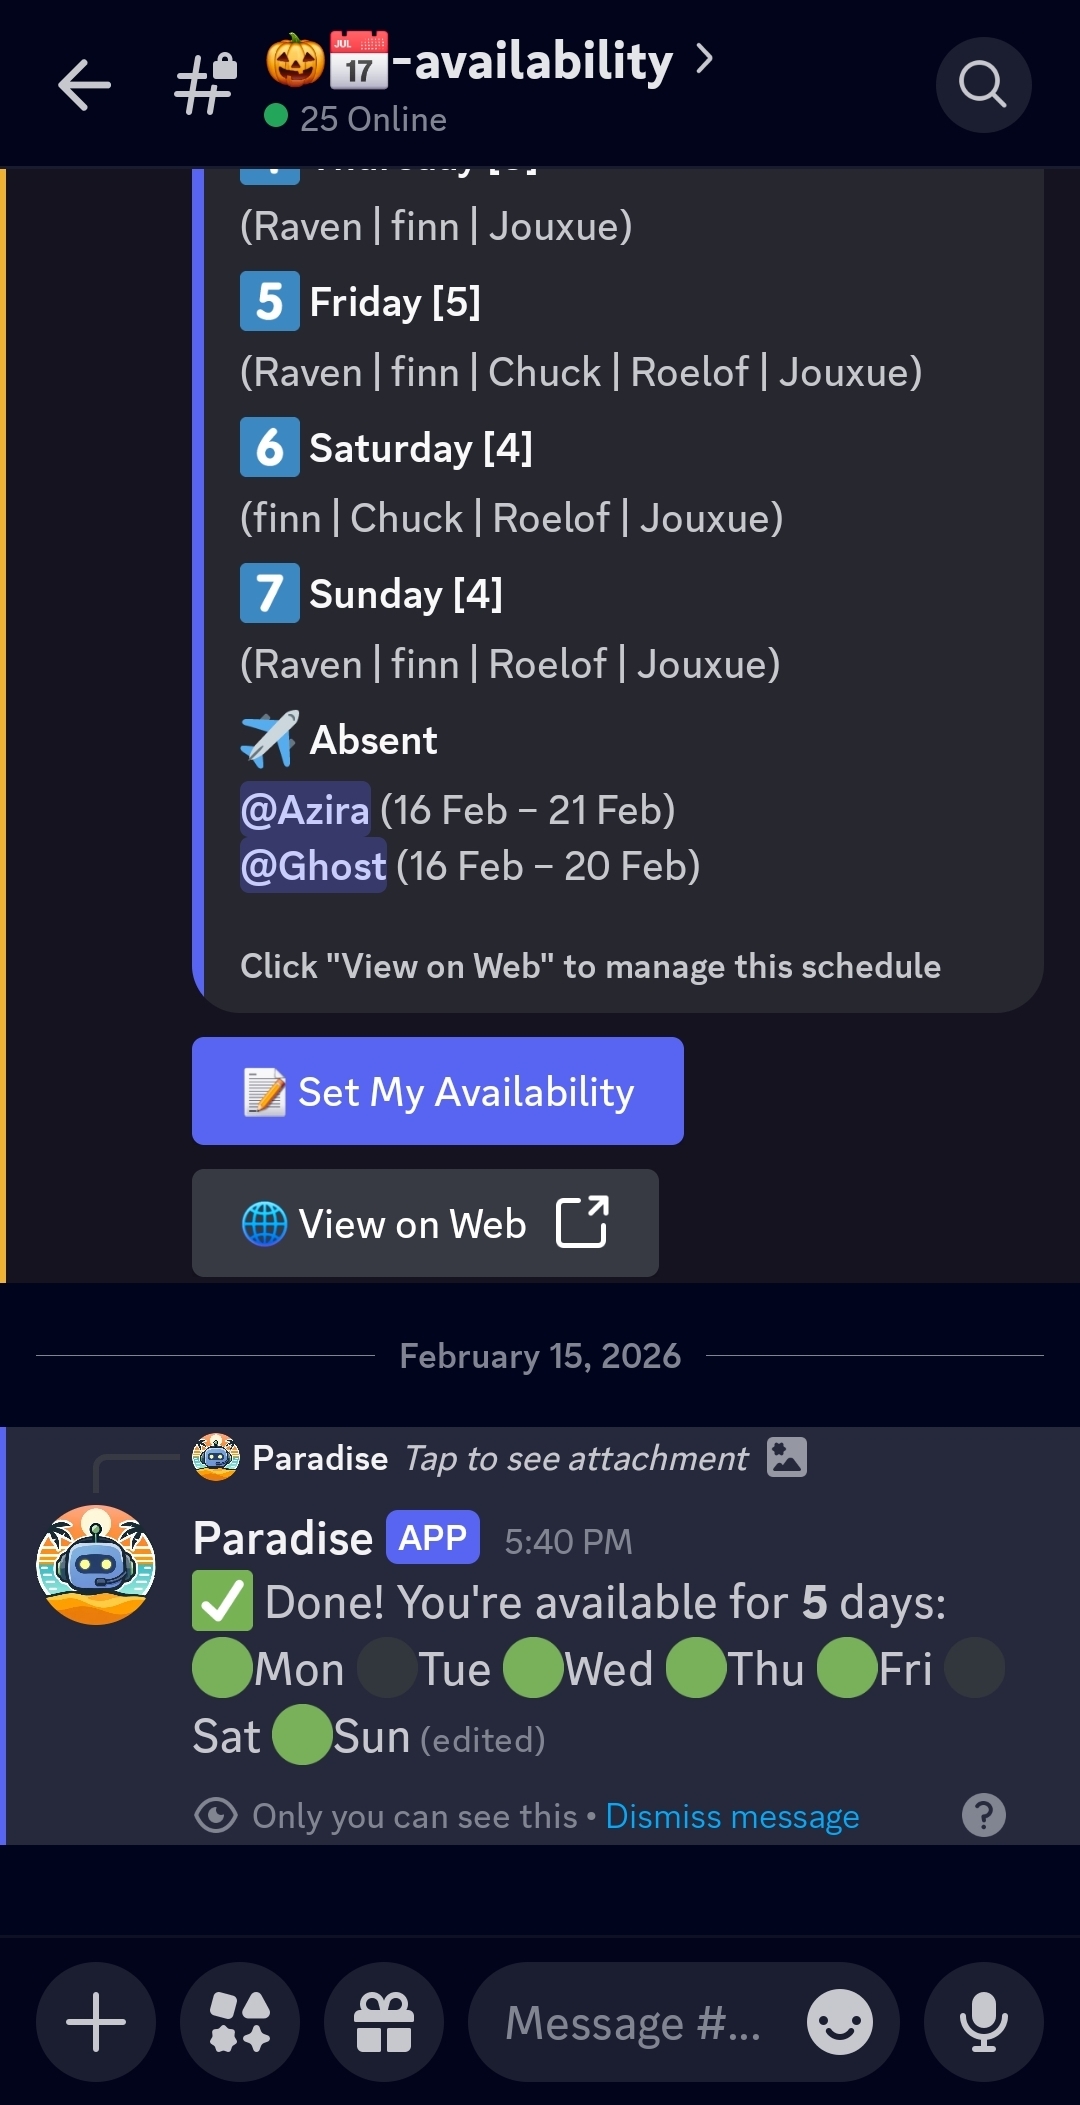Tap the message input field
Screen dimensions: 1080x2105
630,2021
